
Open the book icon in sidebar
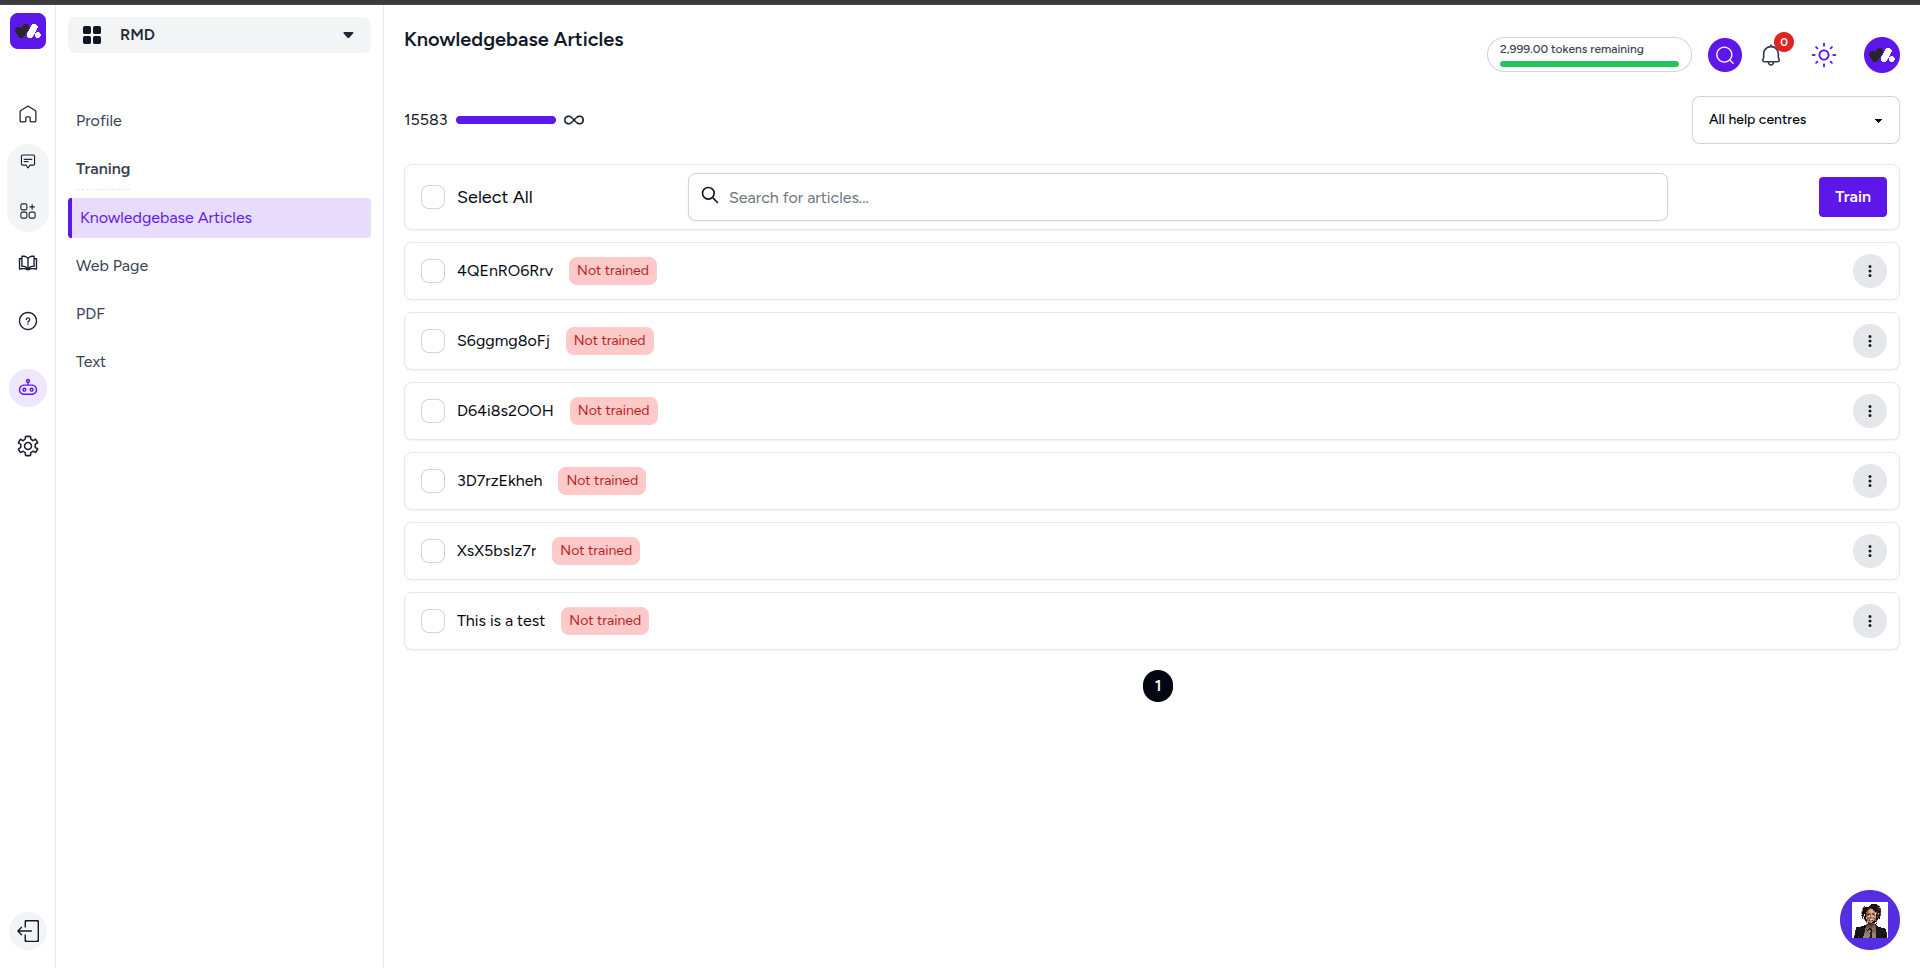(x=28, y=263)
